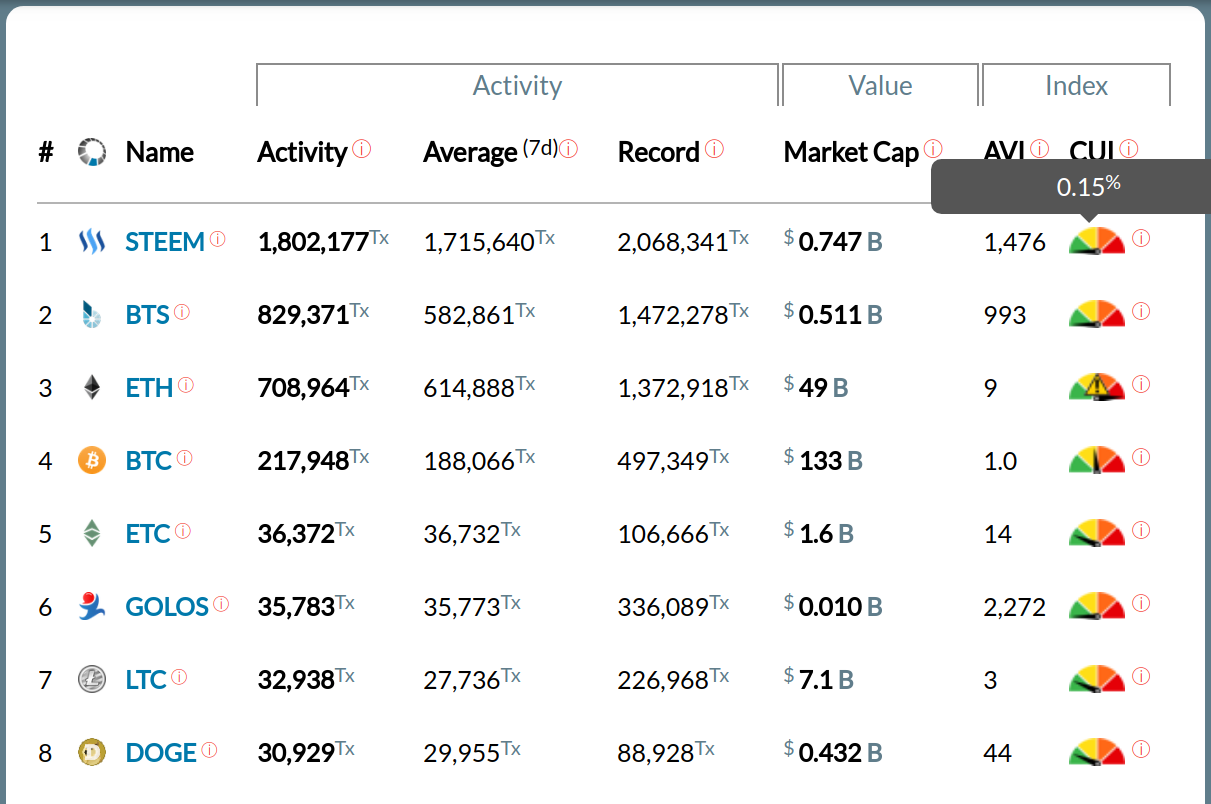Click info icon after the BTS CUI gauge
1211x804 pixels.
[x=1141, y=311]
